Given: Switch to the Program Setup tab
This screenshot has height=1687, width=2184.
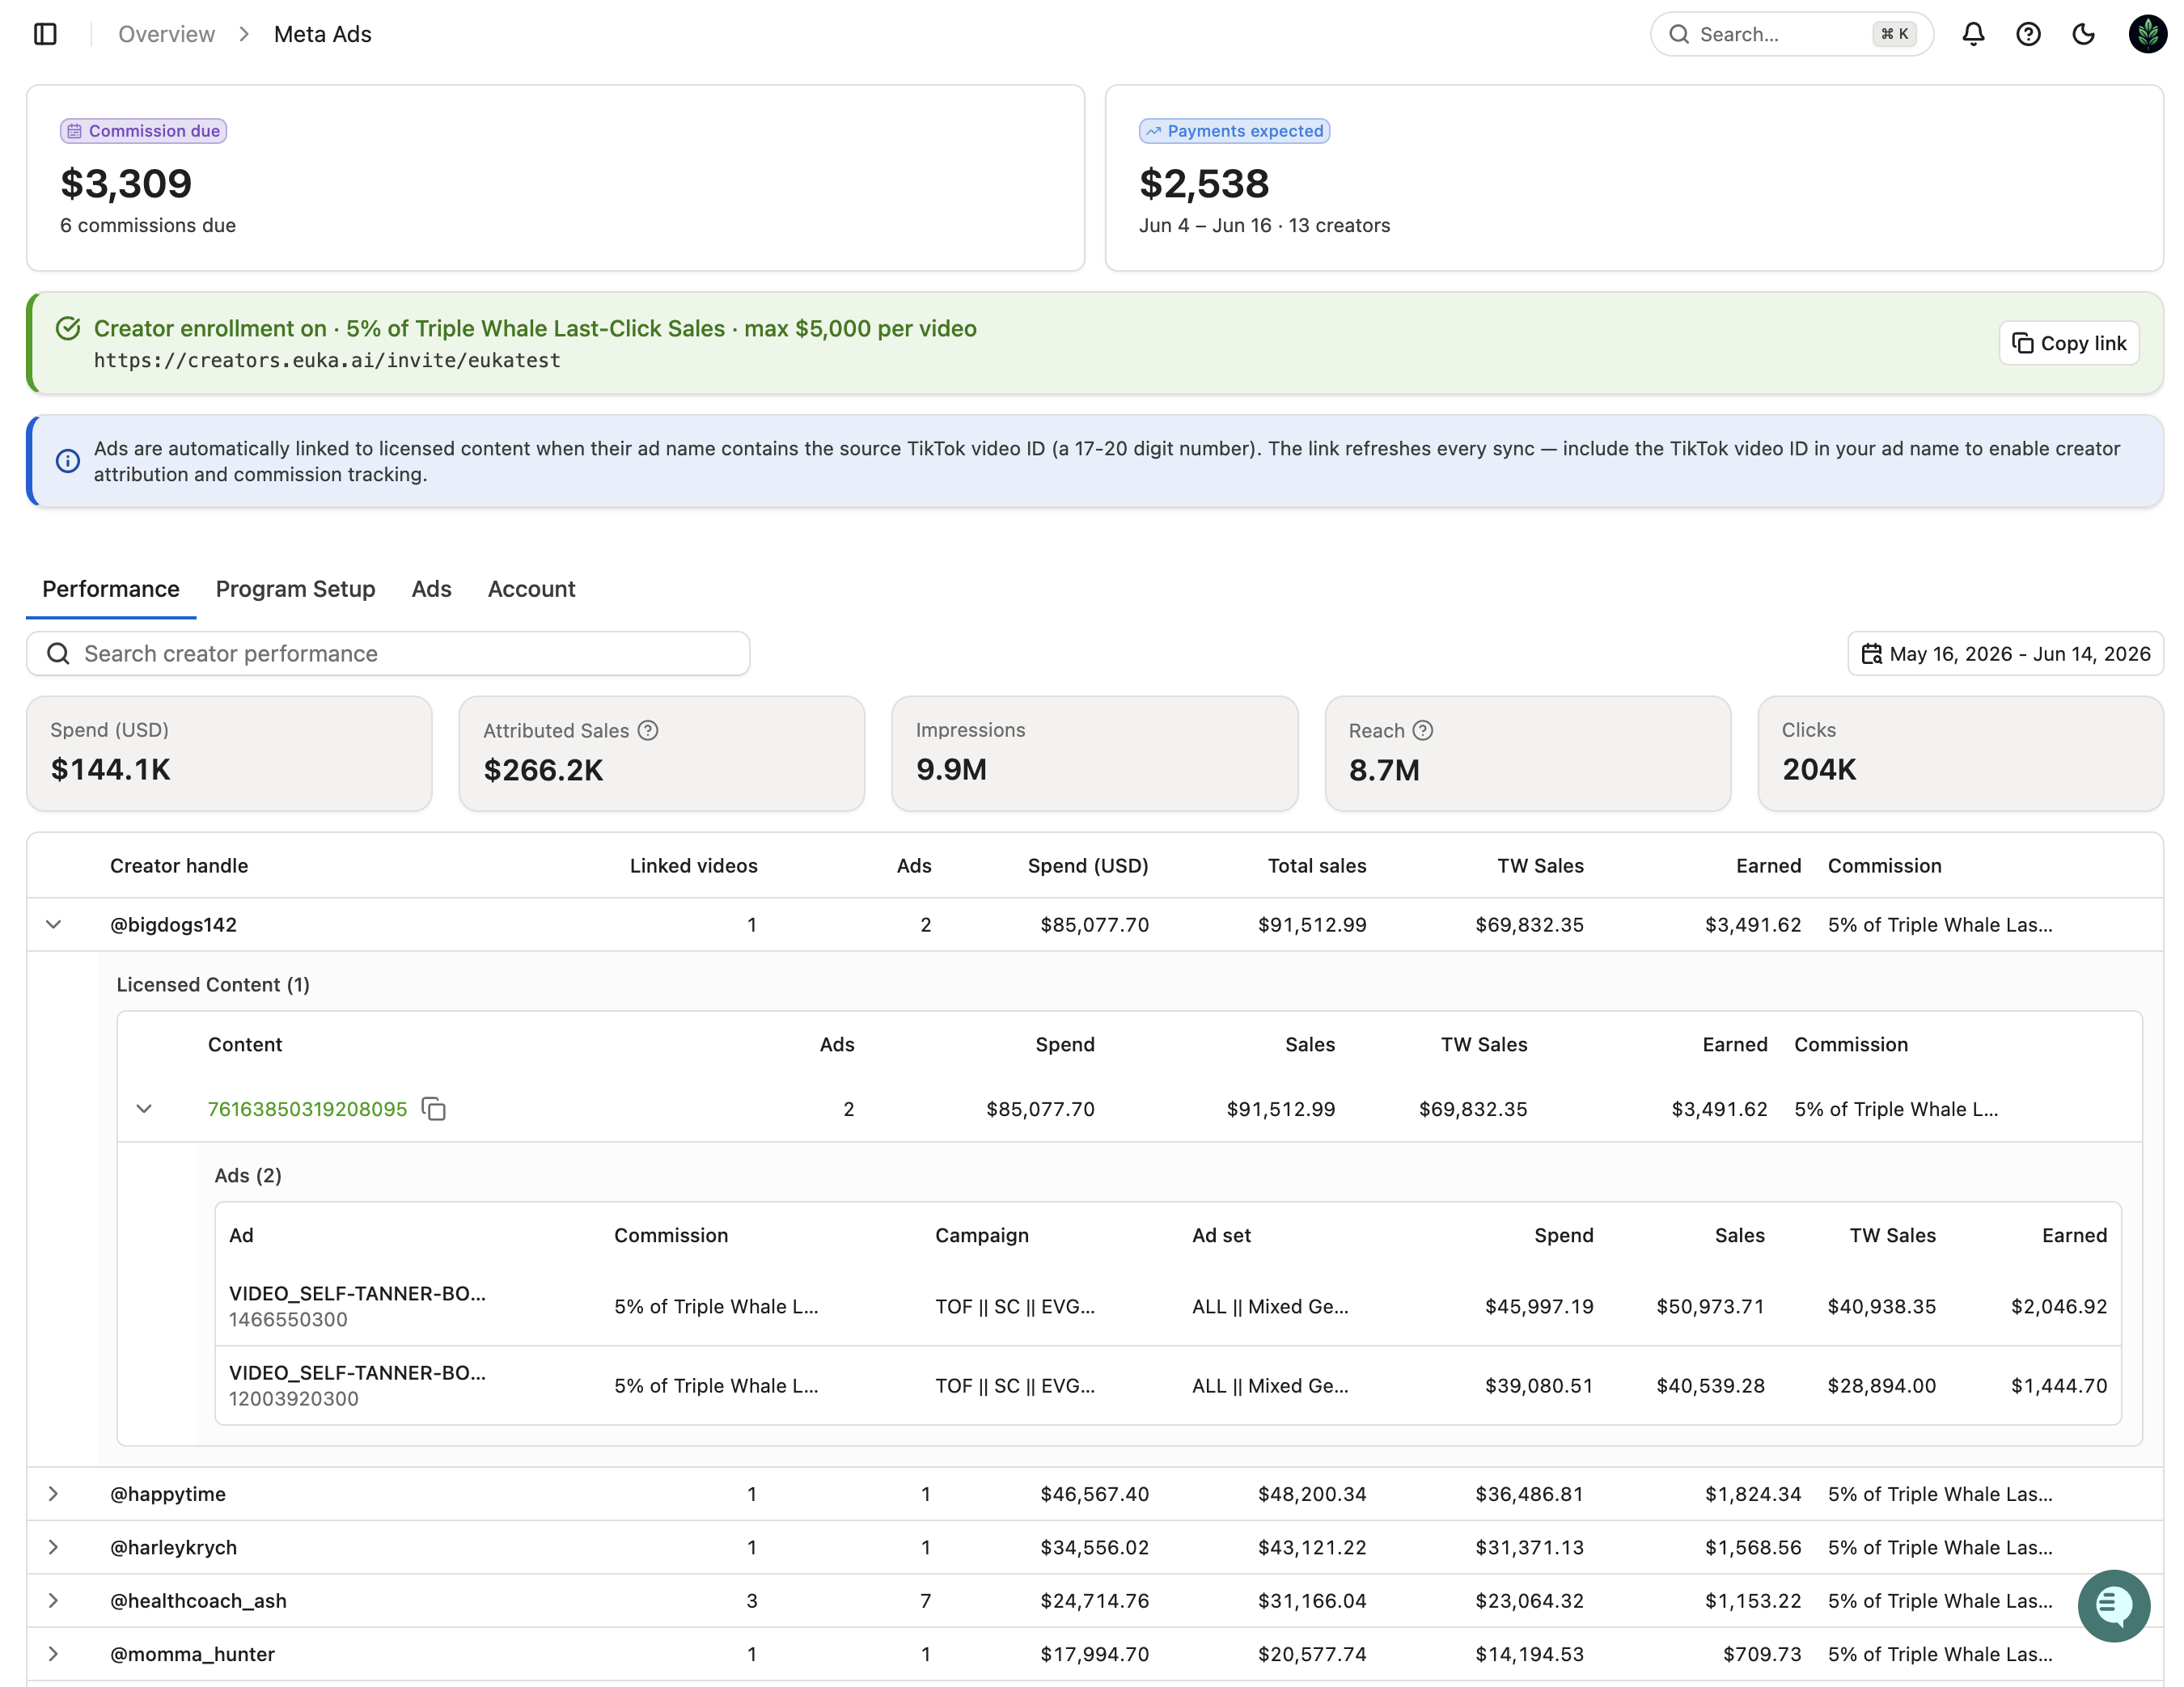Looking at the screenshot, I should tap(296, 589).
